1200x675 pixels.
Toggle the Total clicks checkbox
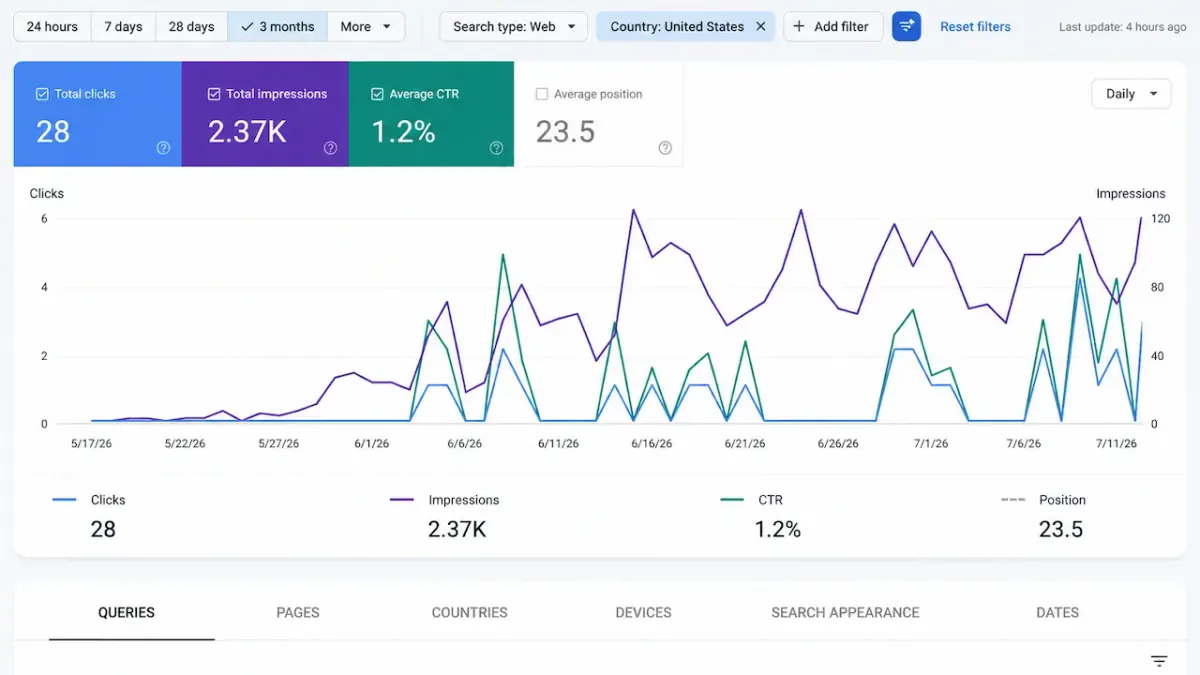[x=42, y=94]
